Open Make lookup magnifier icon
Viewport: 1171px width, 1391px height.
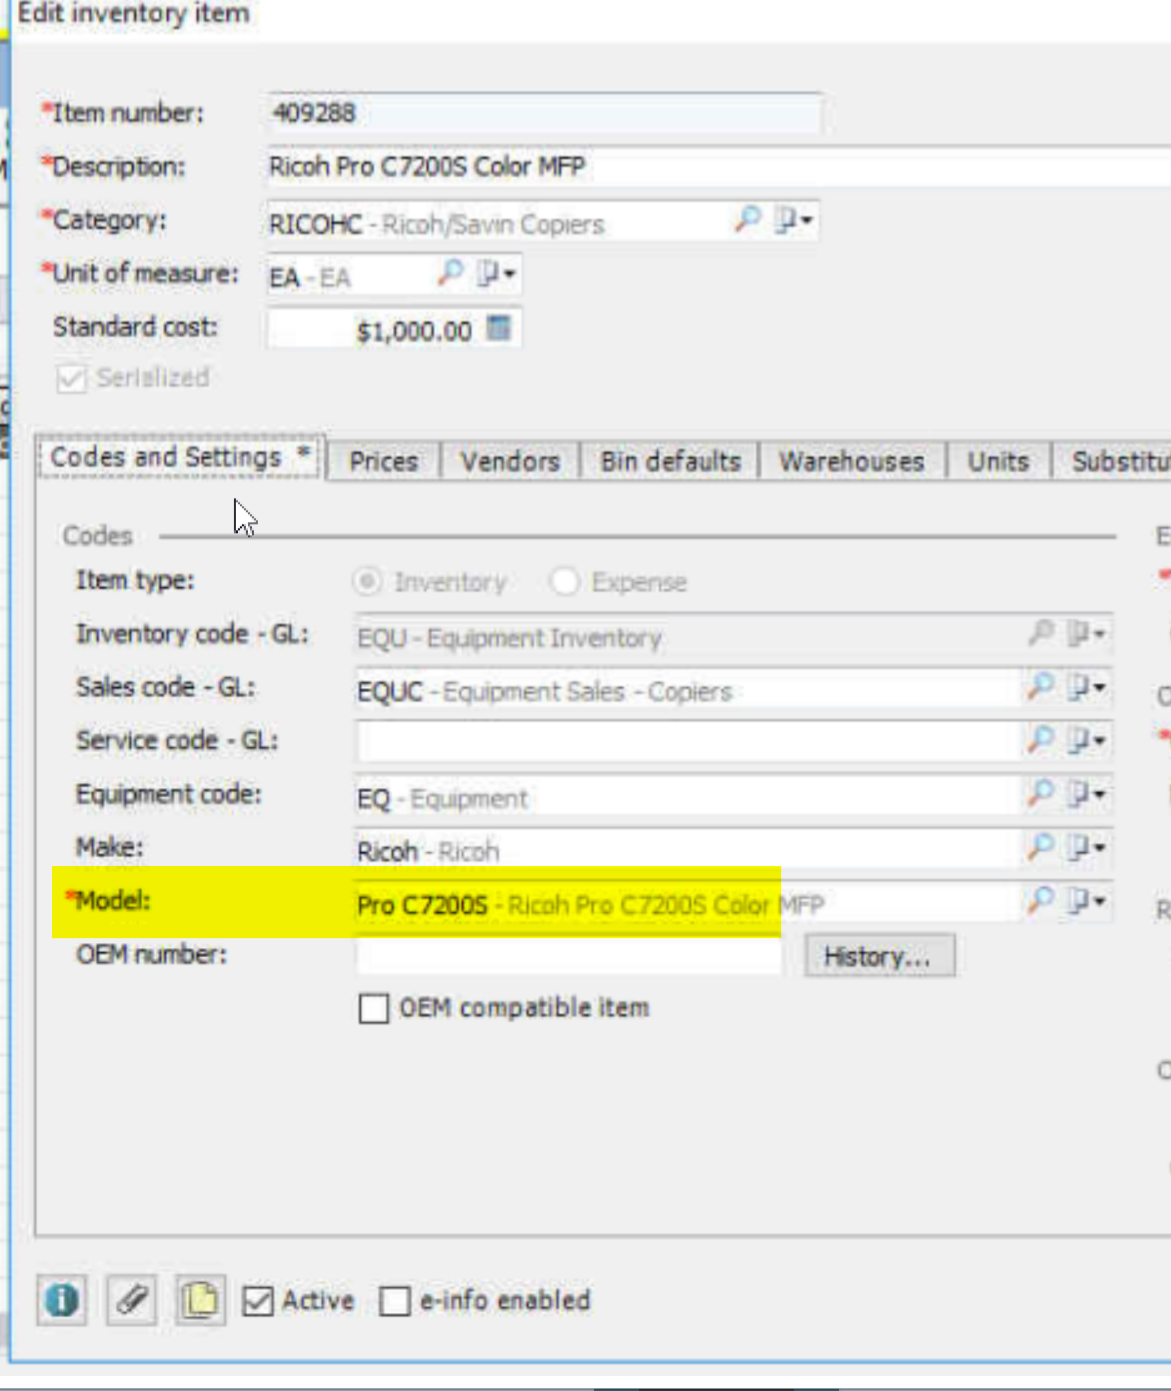(1041, 847)
